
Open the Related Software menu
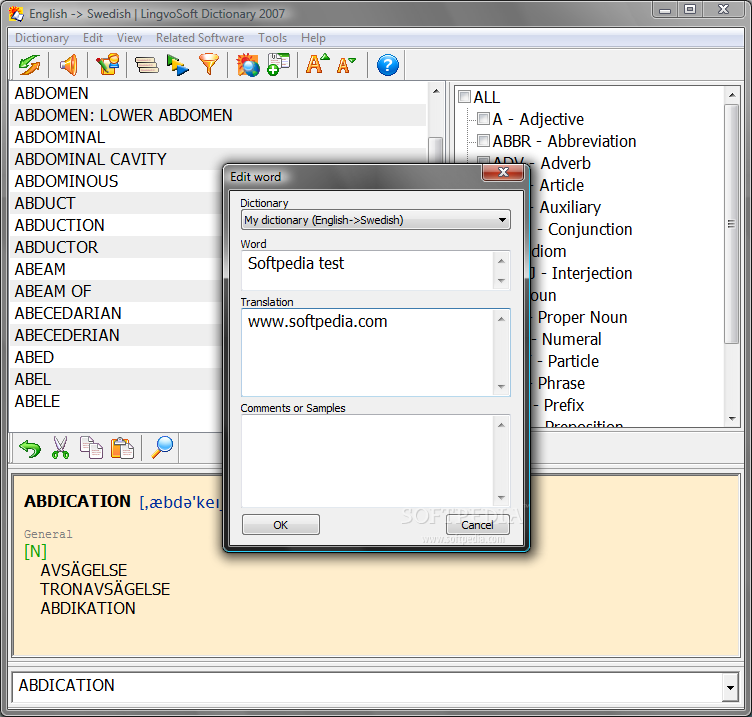[200, 38]
